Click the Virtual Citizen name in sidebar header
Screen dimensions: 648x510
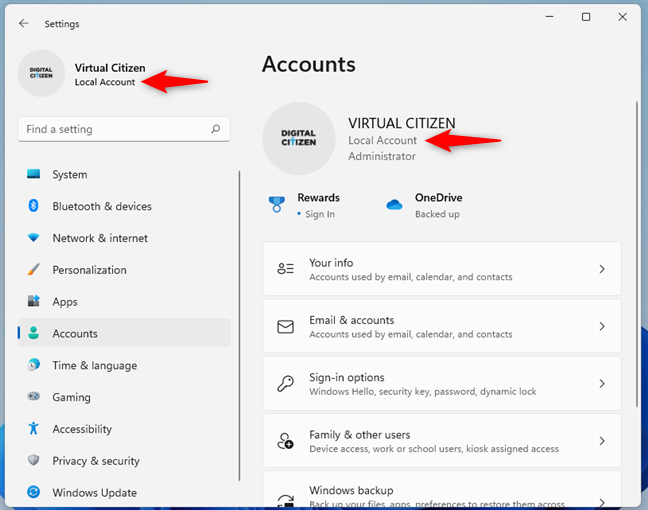[x=110, y=68]
